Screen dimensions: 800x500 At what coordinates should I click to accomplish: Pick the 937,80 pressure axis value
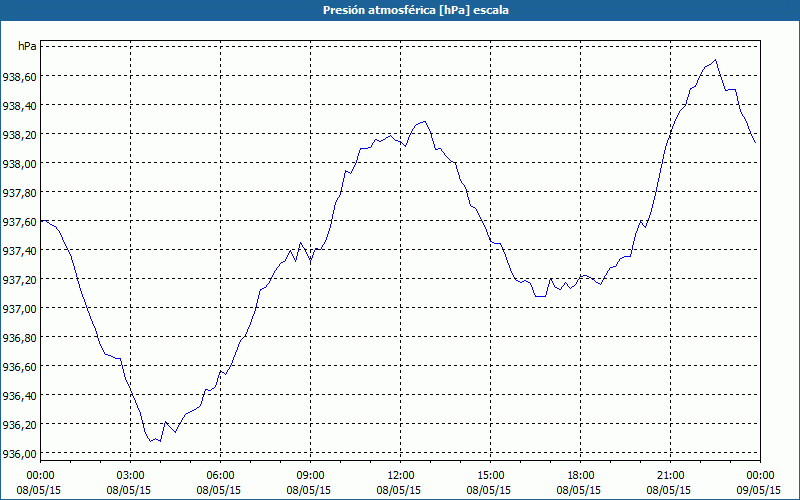click(x=19, y=192)
